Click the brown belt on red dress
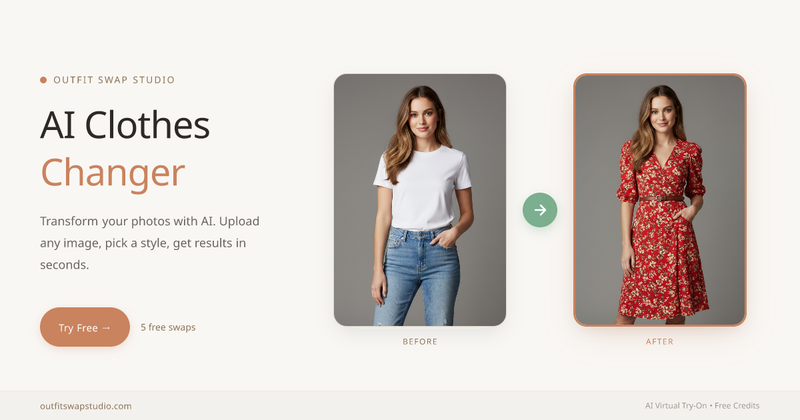The height and width of the screenshot is (420, 800). (661, 199)
